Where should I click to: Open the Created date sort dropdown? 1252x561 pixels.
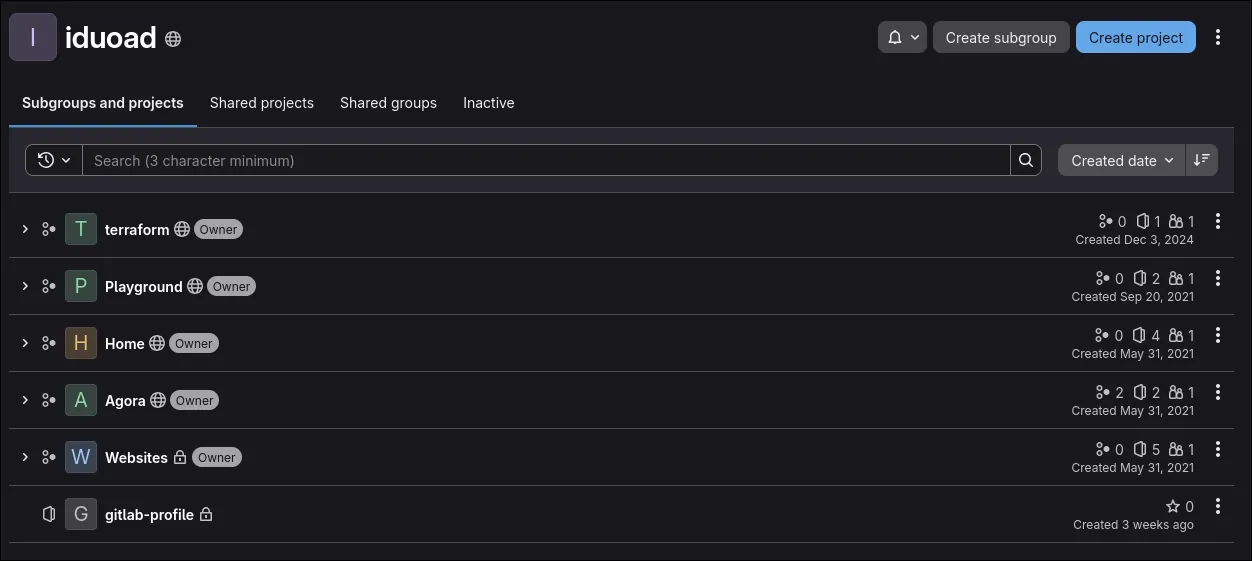(x=1121, y=160)
